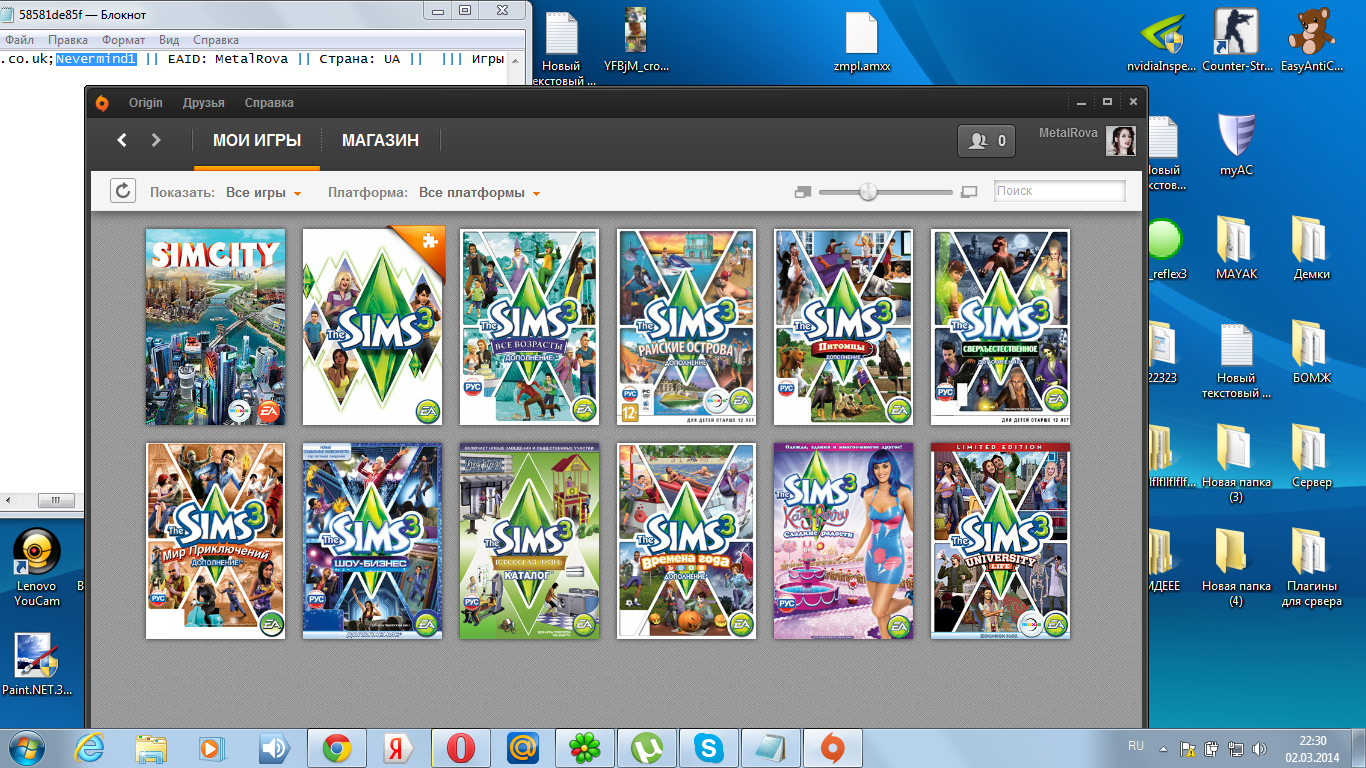
Task: Open Google Chrome from the taskbar
Action: [336, 748]
